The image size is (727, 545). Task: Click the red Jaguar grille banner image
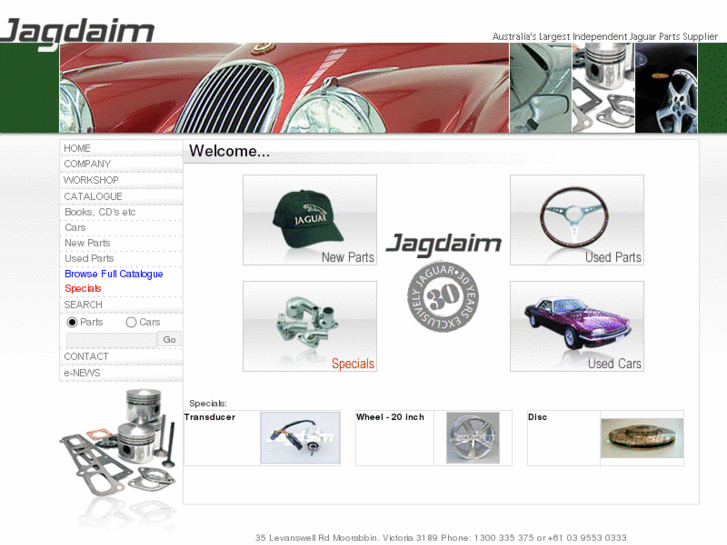click(284, 88)
